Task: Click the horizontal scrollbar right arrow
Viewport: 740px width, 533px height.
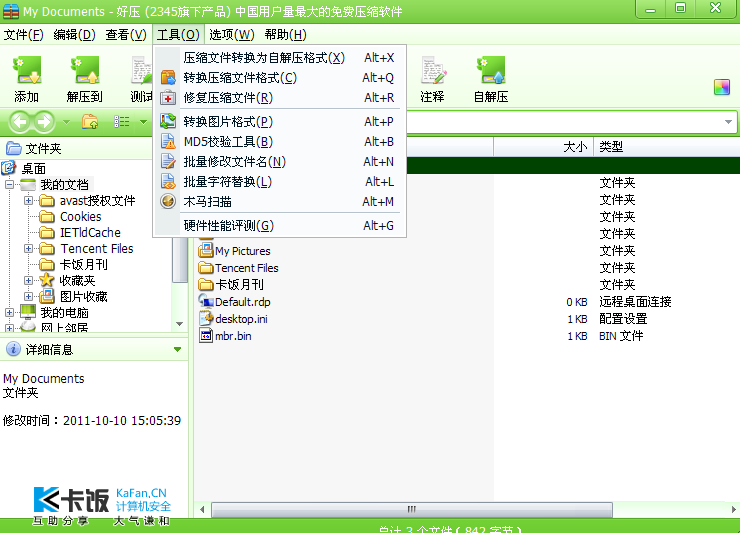Action: click(733, 509)
